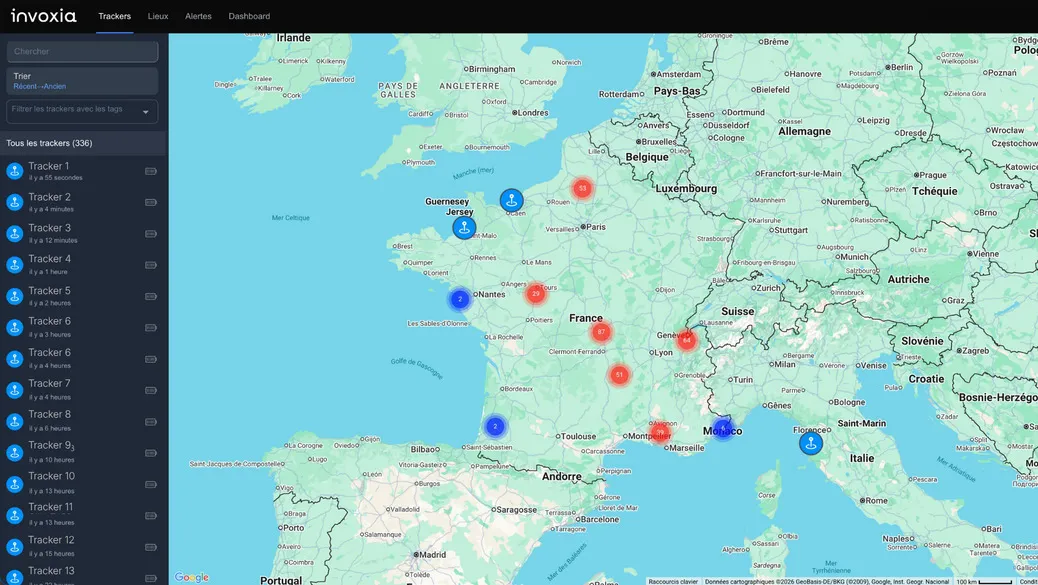Check the Tracker 12 battery icon

tap(151, 547)
